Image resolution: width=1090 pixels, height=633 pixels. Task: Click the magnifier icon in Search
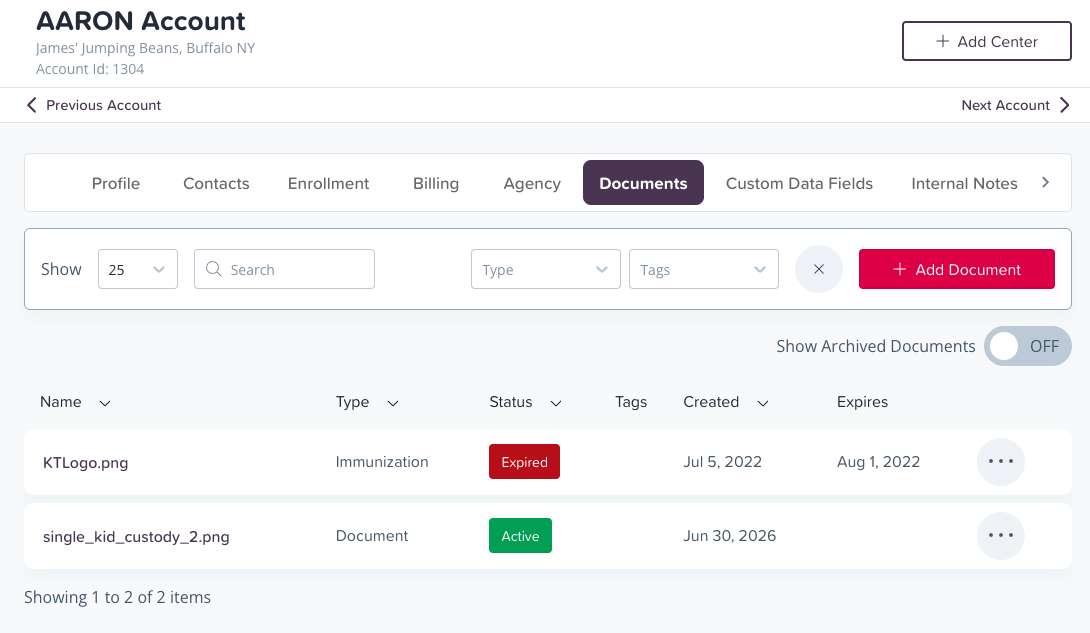(213, 269)
